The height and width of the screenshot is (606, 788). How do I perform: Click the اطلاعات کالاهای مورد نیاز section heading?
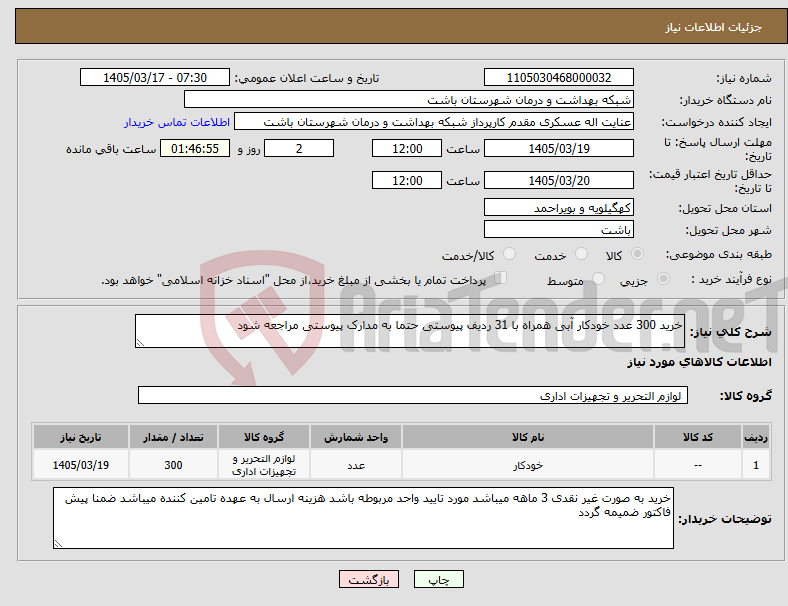click(699, 362)
